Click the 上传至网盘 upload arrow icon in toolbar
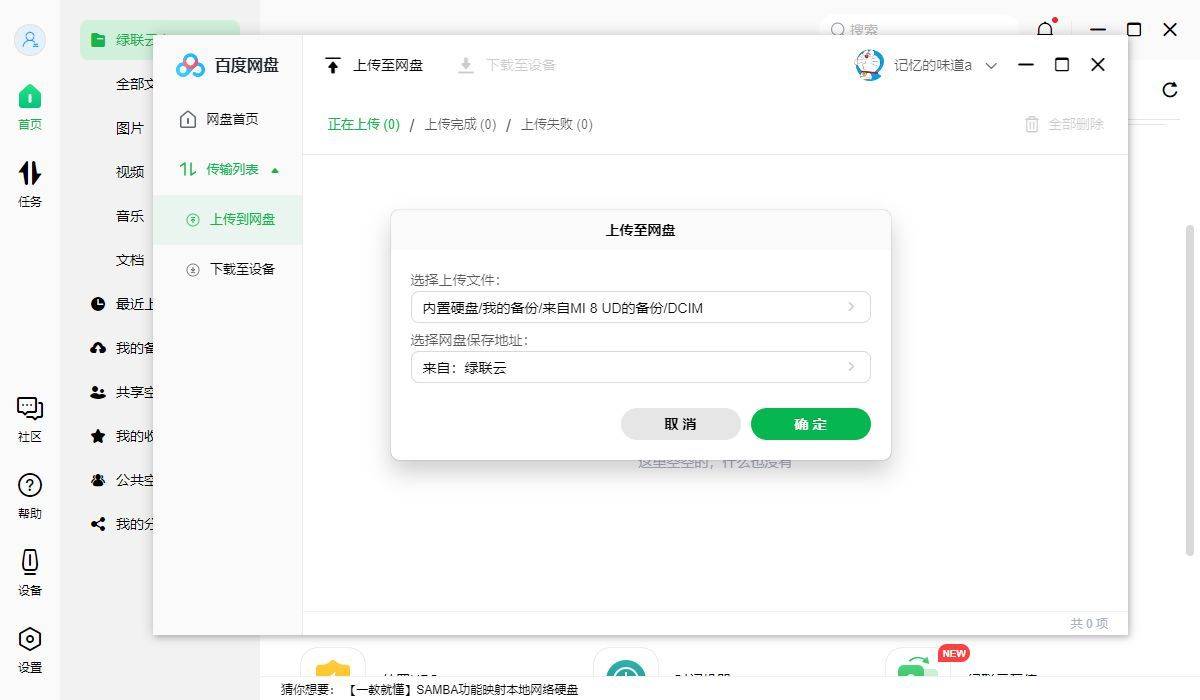1200x700 pixels. [333, 65]
